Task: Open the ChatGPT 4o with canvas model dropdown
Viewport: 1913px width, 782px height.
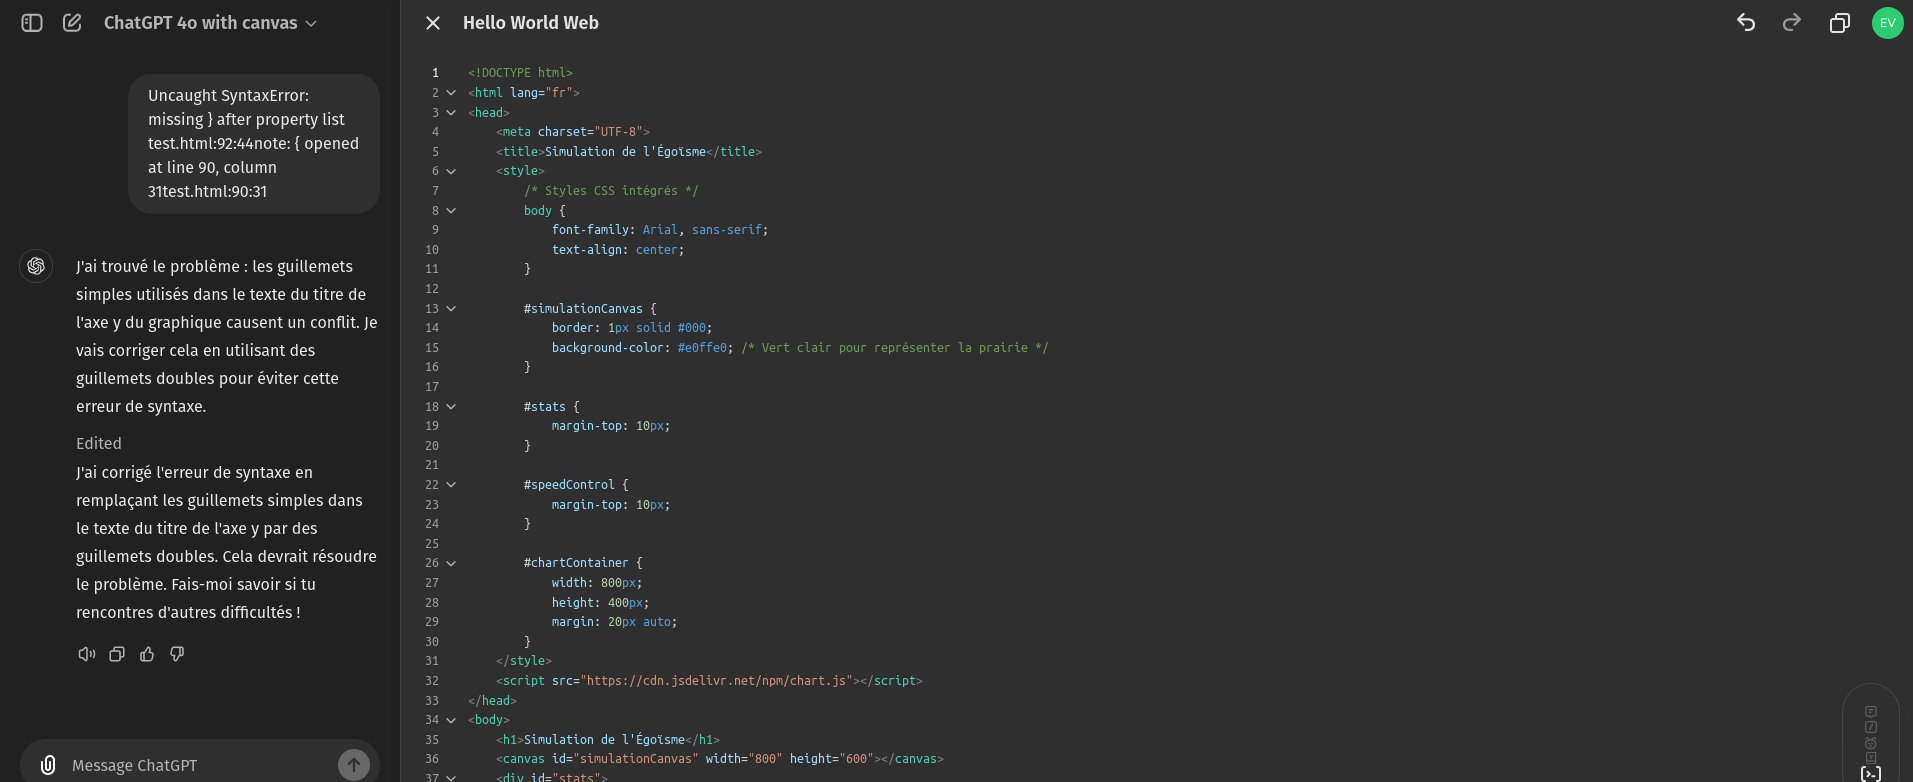Action: [210, 22]
